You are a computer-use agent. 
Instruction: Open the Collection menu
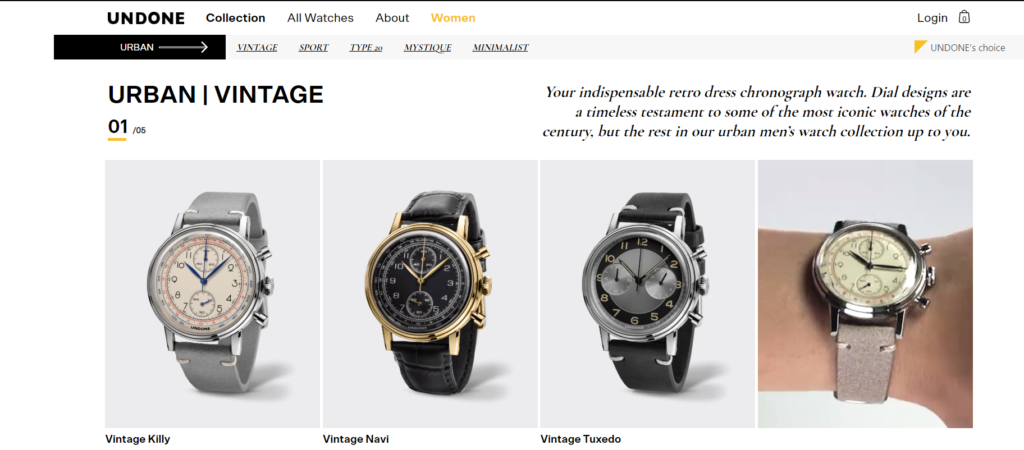pos(236,18)
